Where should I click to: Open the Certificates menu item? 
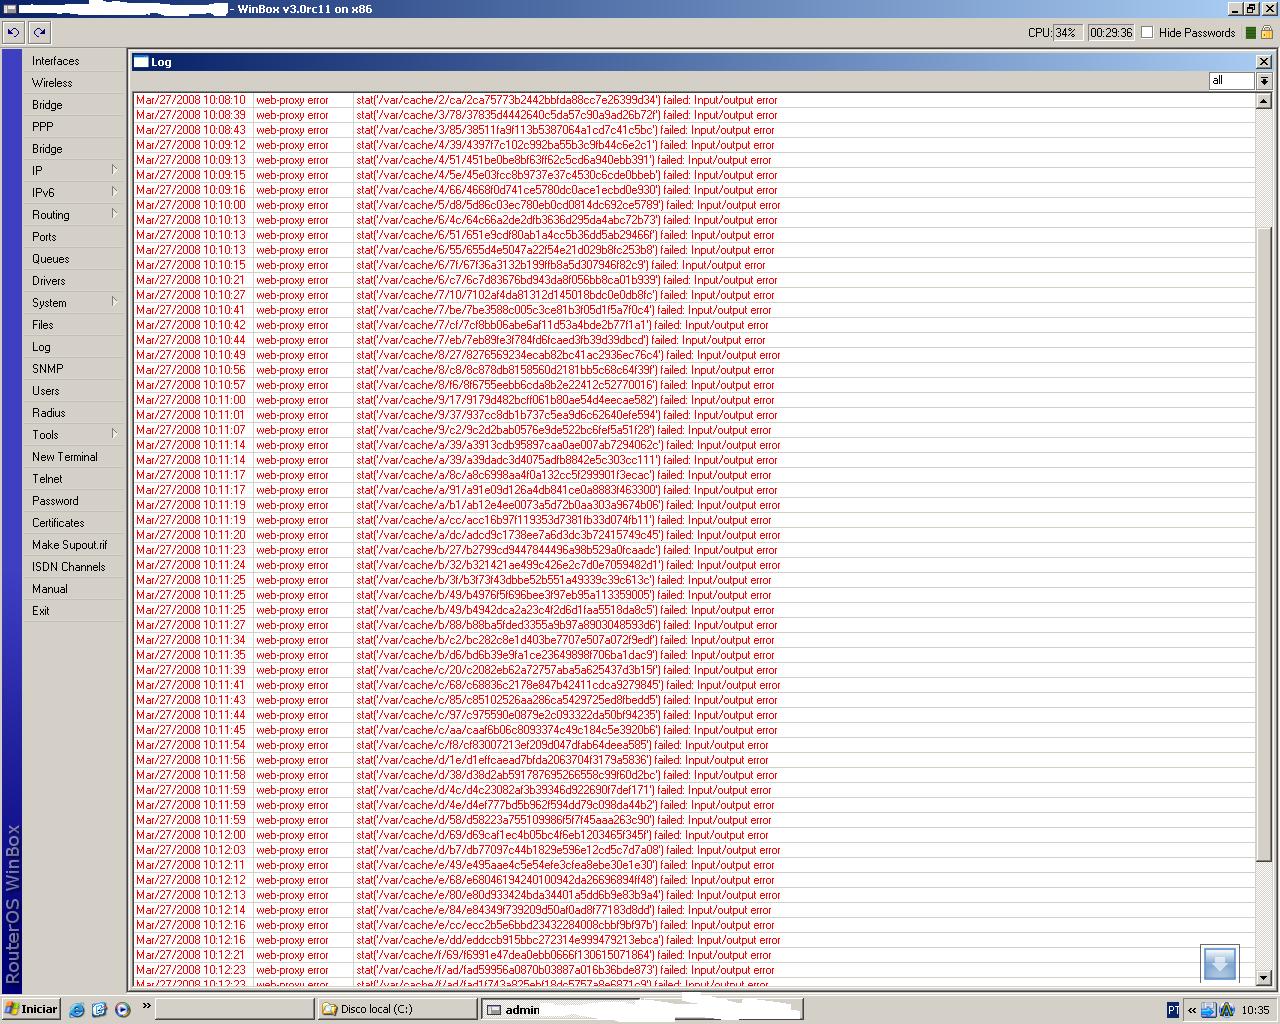point(75,523)
